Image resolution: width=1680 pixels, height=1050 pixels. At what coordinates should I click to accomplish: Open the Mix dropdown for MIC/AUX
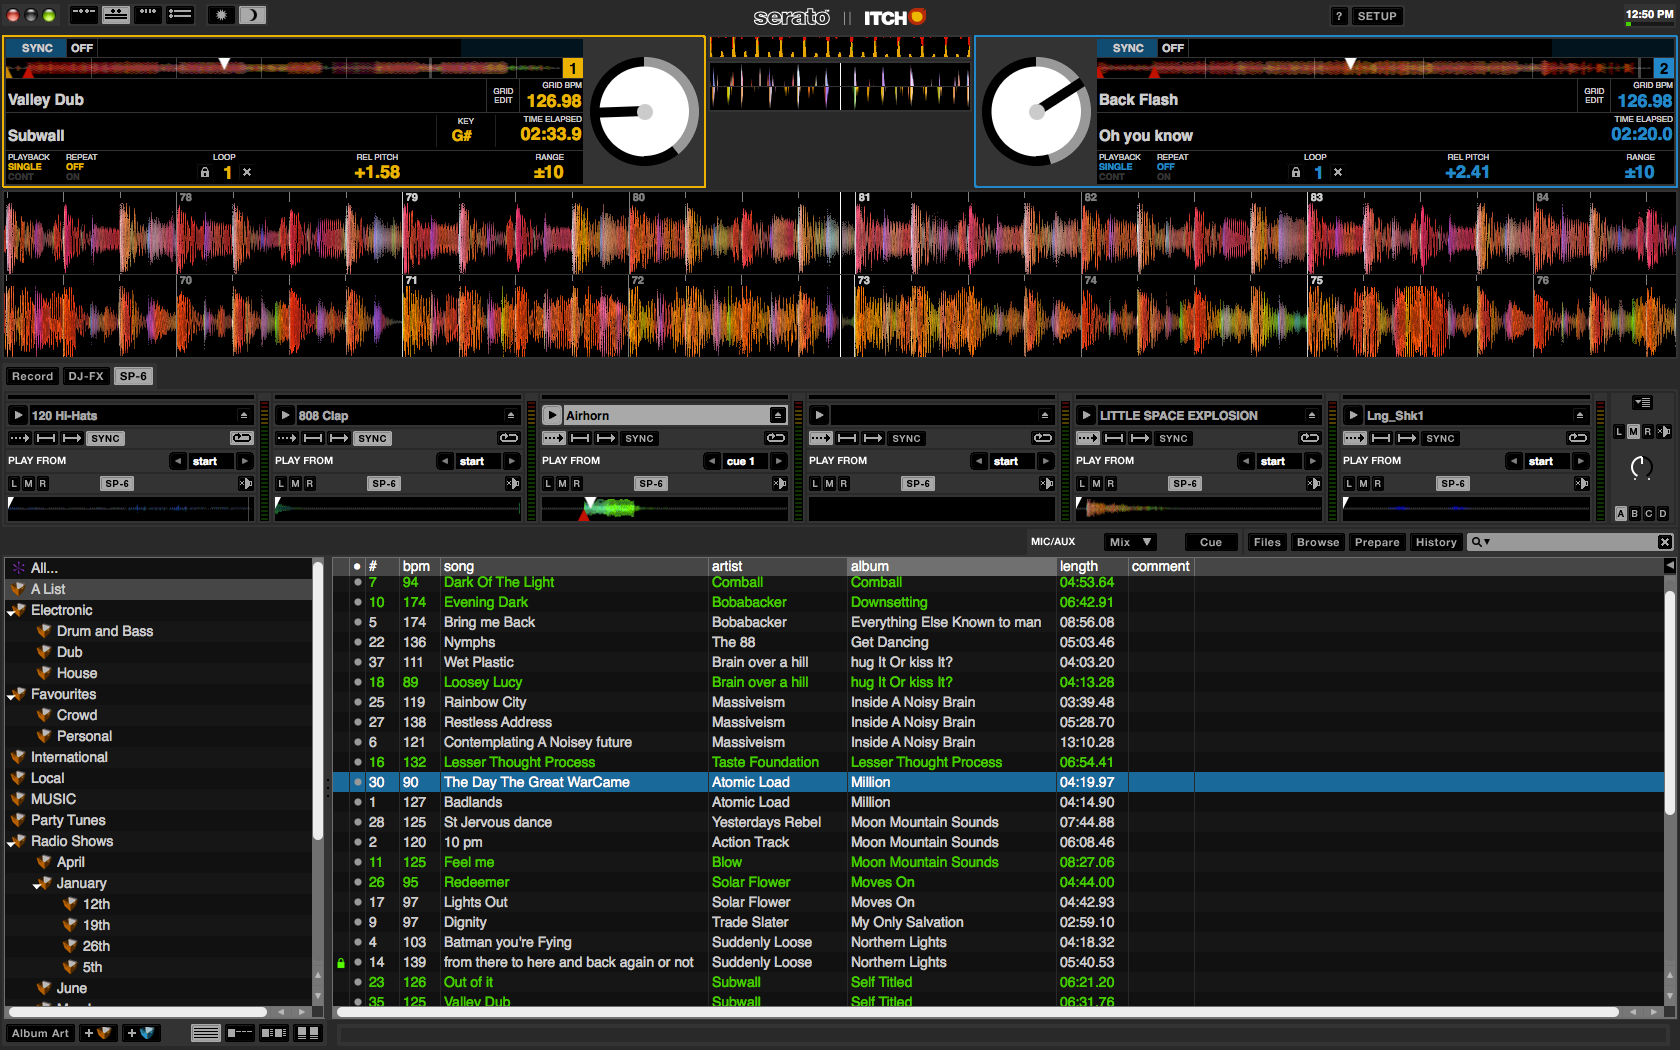point(1130,542)
